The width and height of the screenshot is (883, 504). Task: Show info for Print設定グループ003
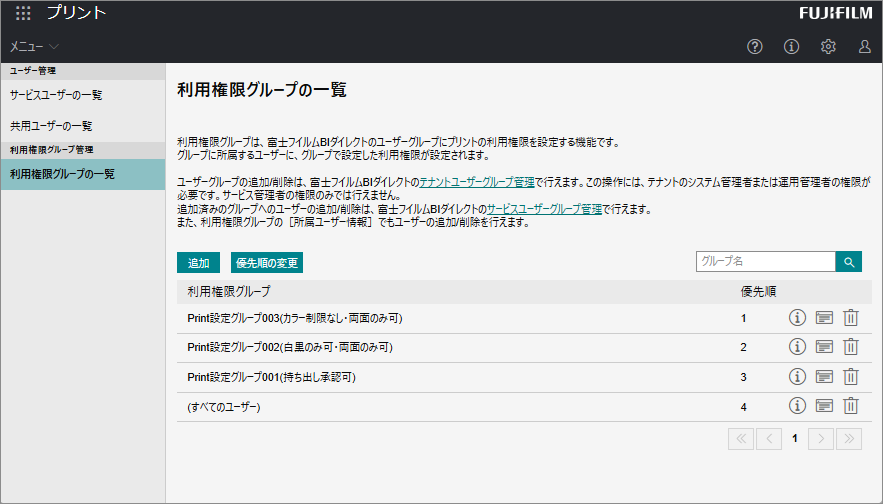[797, 318]
